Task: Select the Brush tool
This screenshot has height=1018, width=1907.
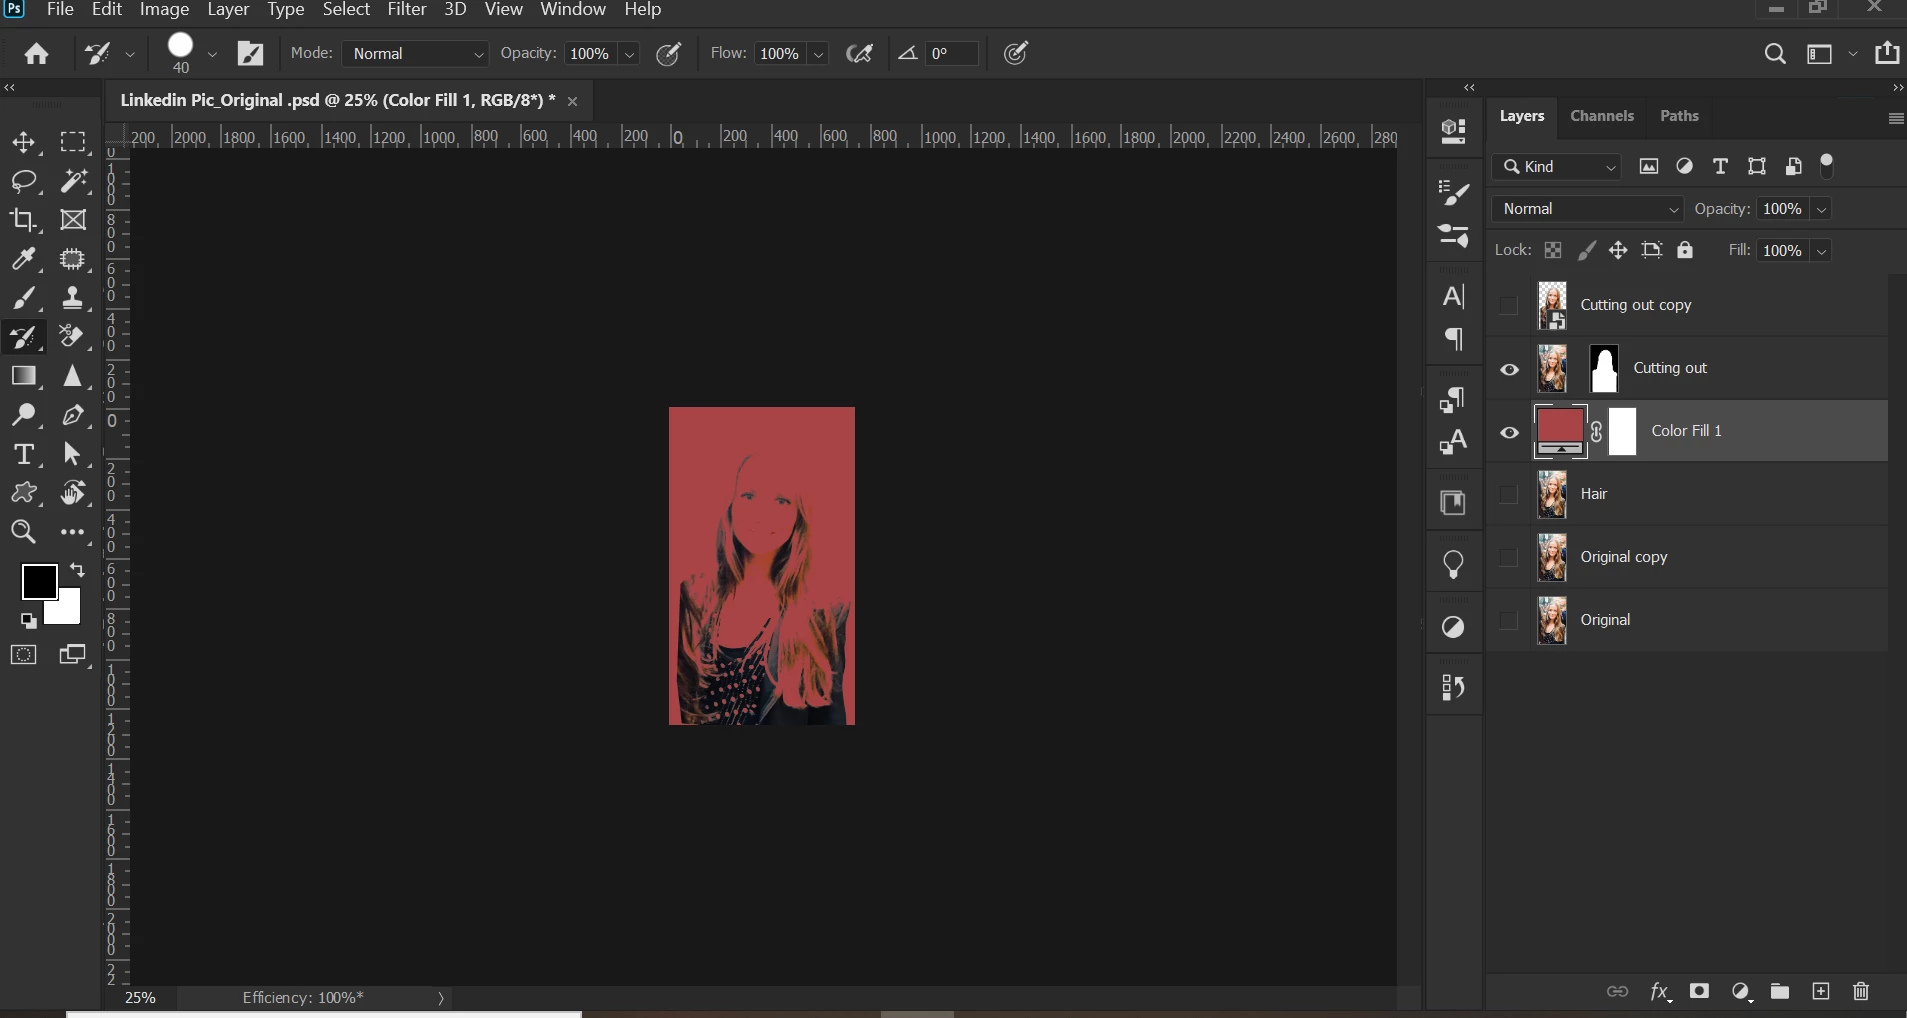Action: [24, 298]
